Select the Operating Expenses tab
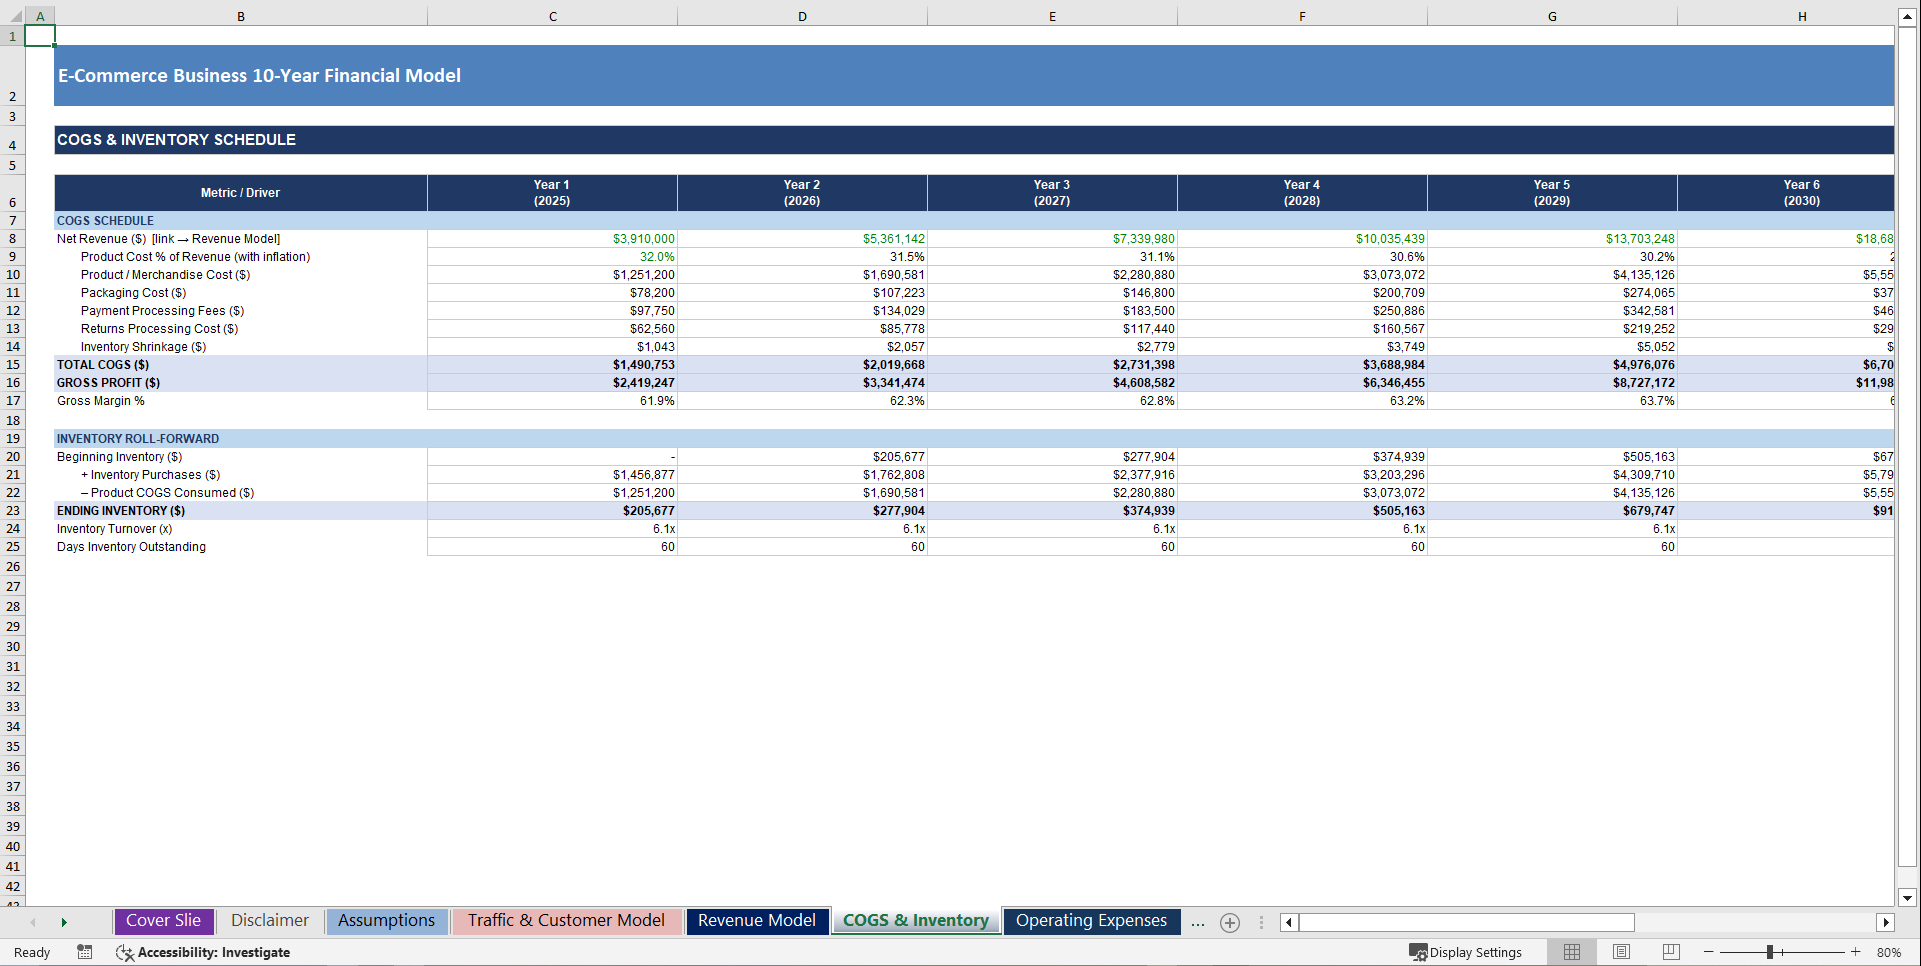1921x966 pixels. [x=1090, y=920]
